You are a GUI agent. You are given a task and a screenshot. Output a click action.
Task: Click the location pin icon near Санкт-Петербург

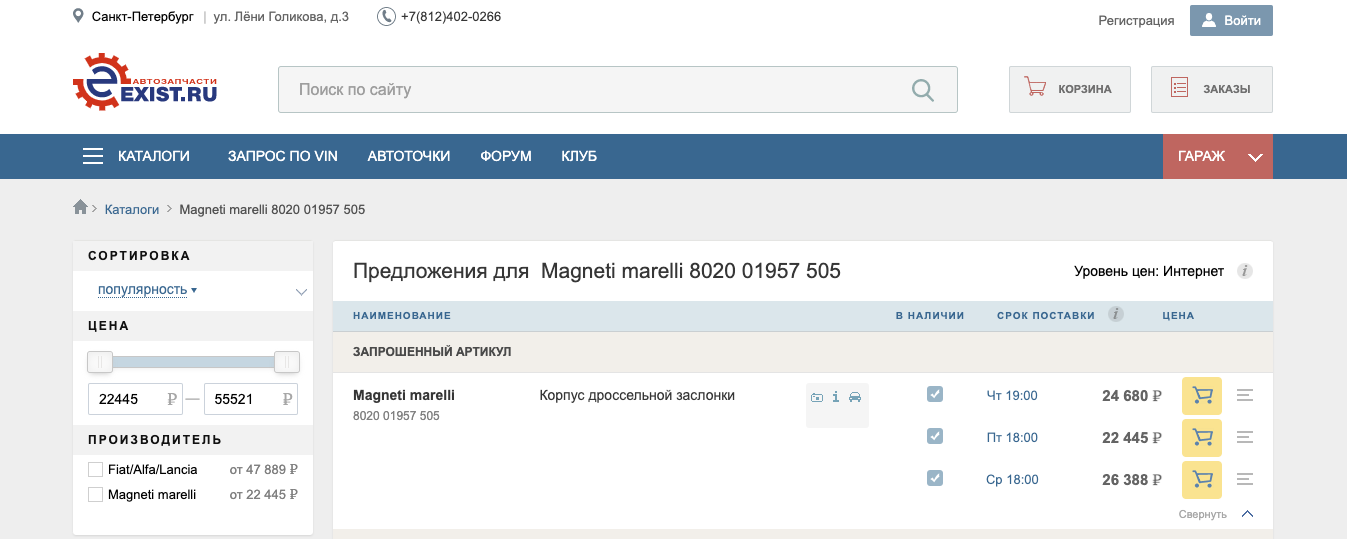(79, 17)
